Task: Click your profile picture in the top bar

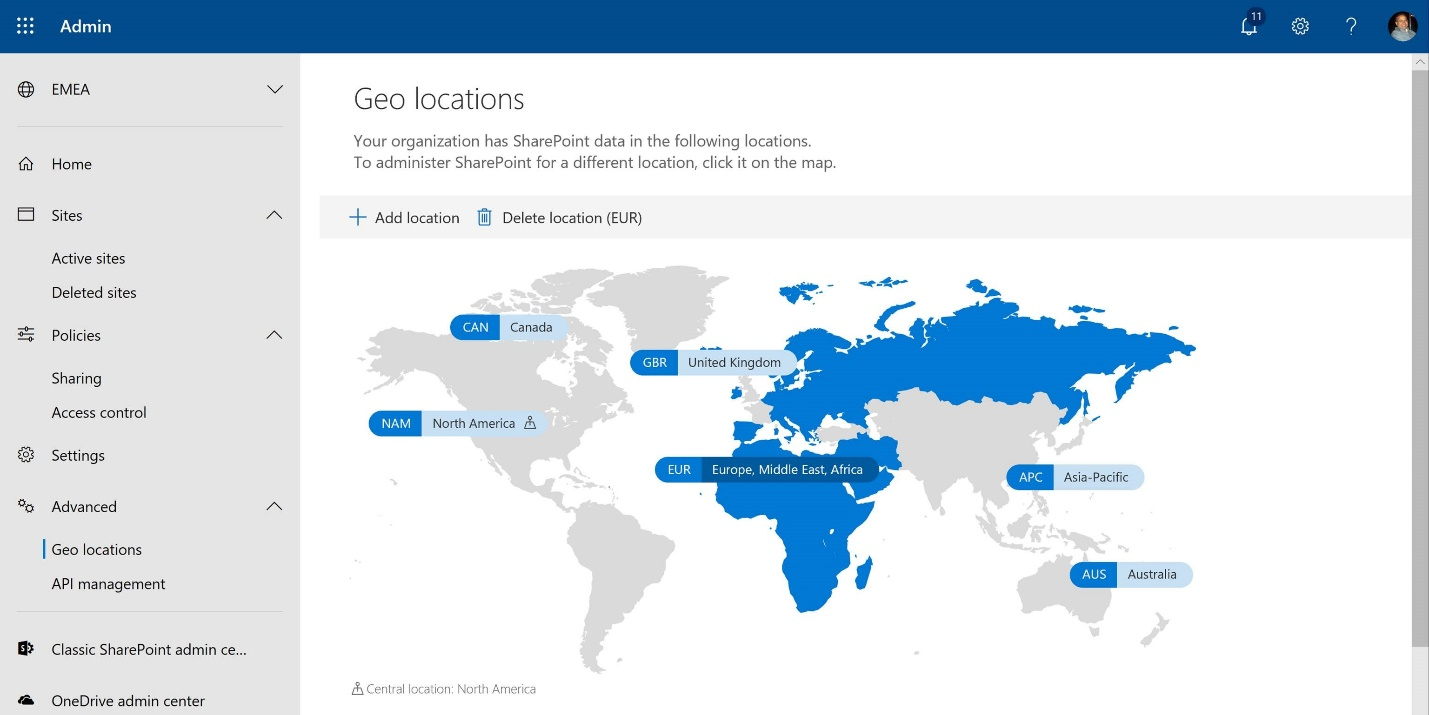Action: (1403, 26)
